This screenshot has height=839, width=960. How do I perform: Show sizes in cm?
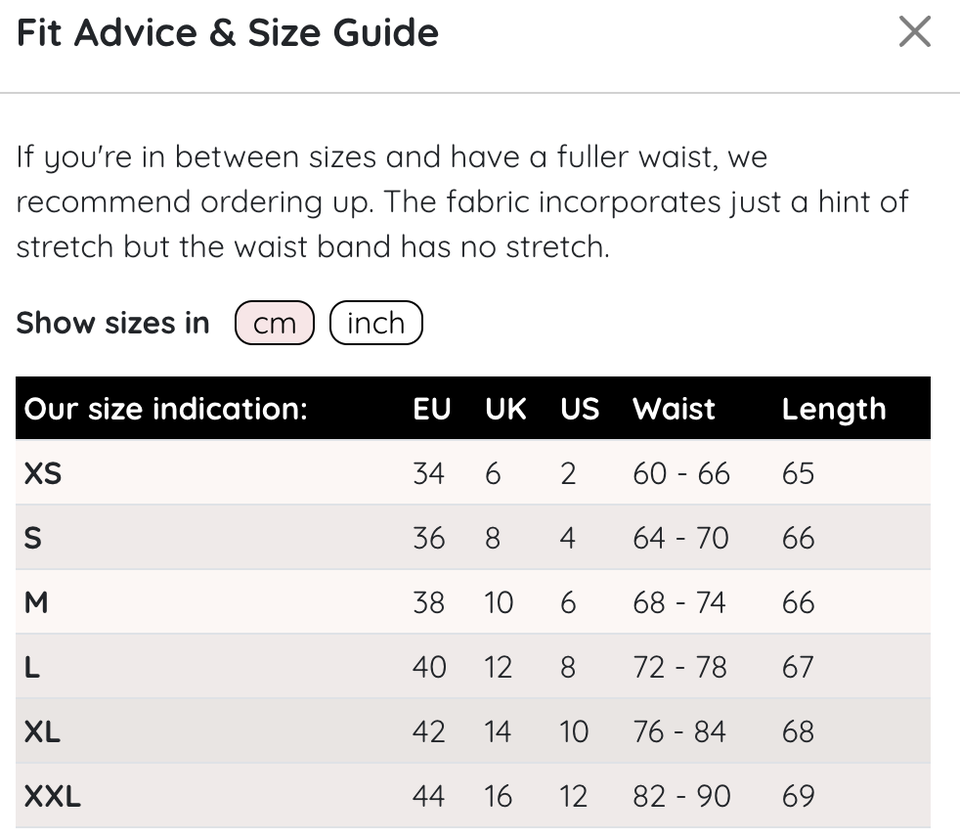pos(275,323)
